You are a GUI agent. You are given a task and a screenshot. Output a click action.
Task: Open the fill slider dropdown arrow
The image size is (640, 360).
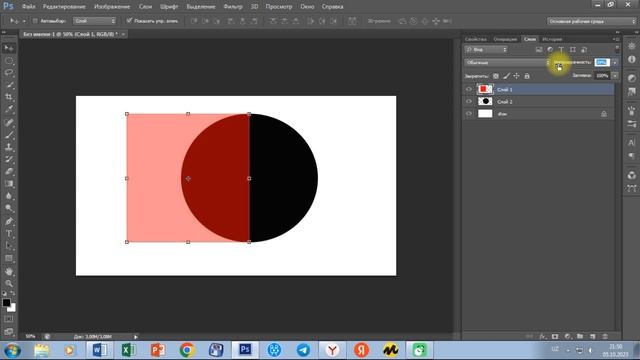(x=615, y=76)
